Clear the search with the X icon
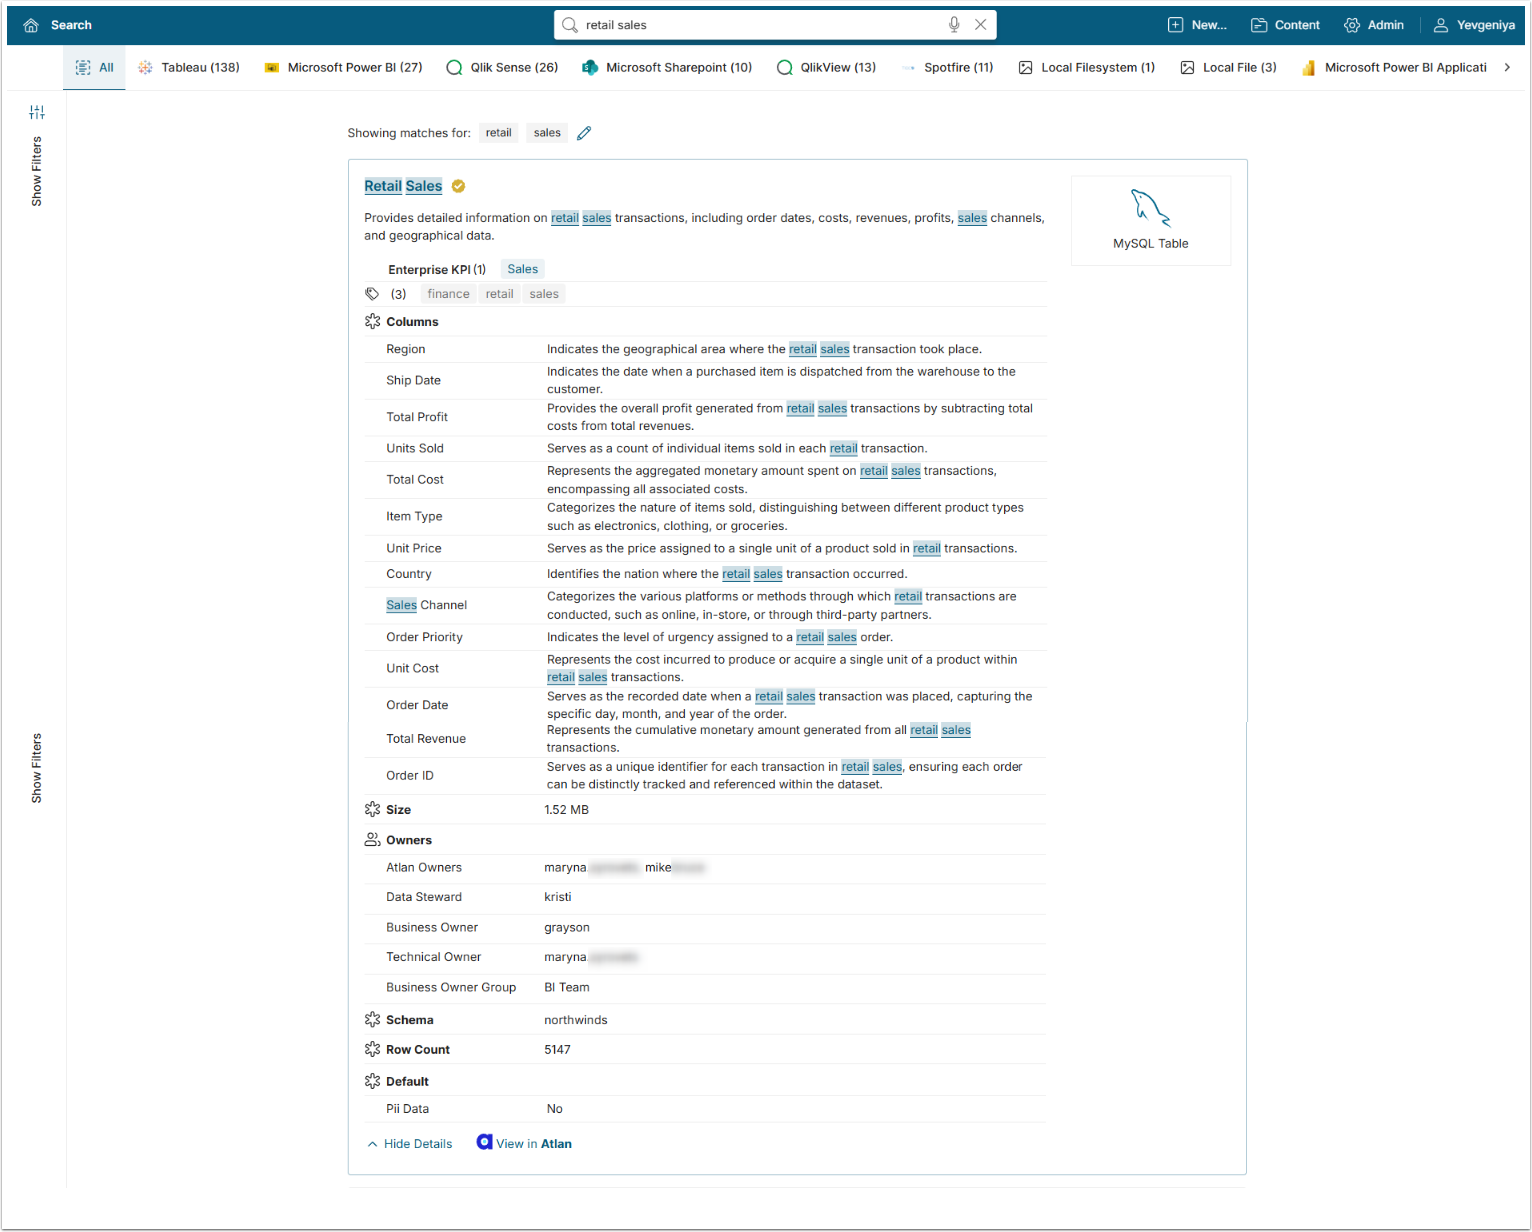This screenshot has height=1232, width=1532. tap(981, 25)
